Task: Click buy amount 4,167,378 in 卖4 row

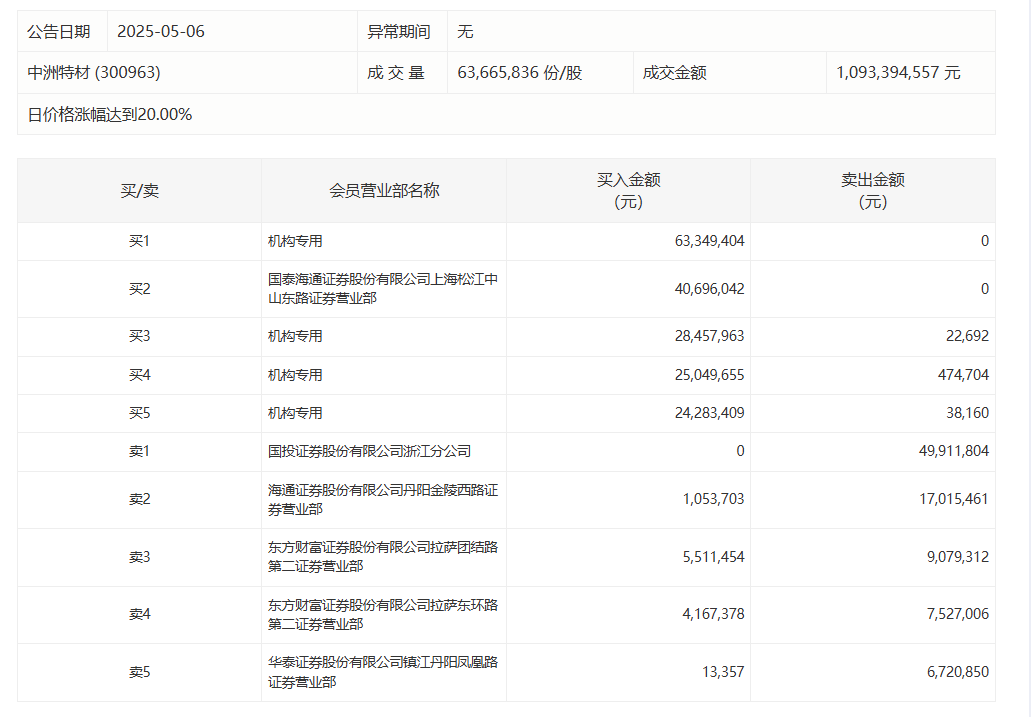Action: [713, 614]
